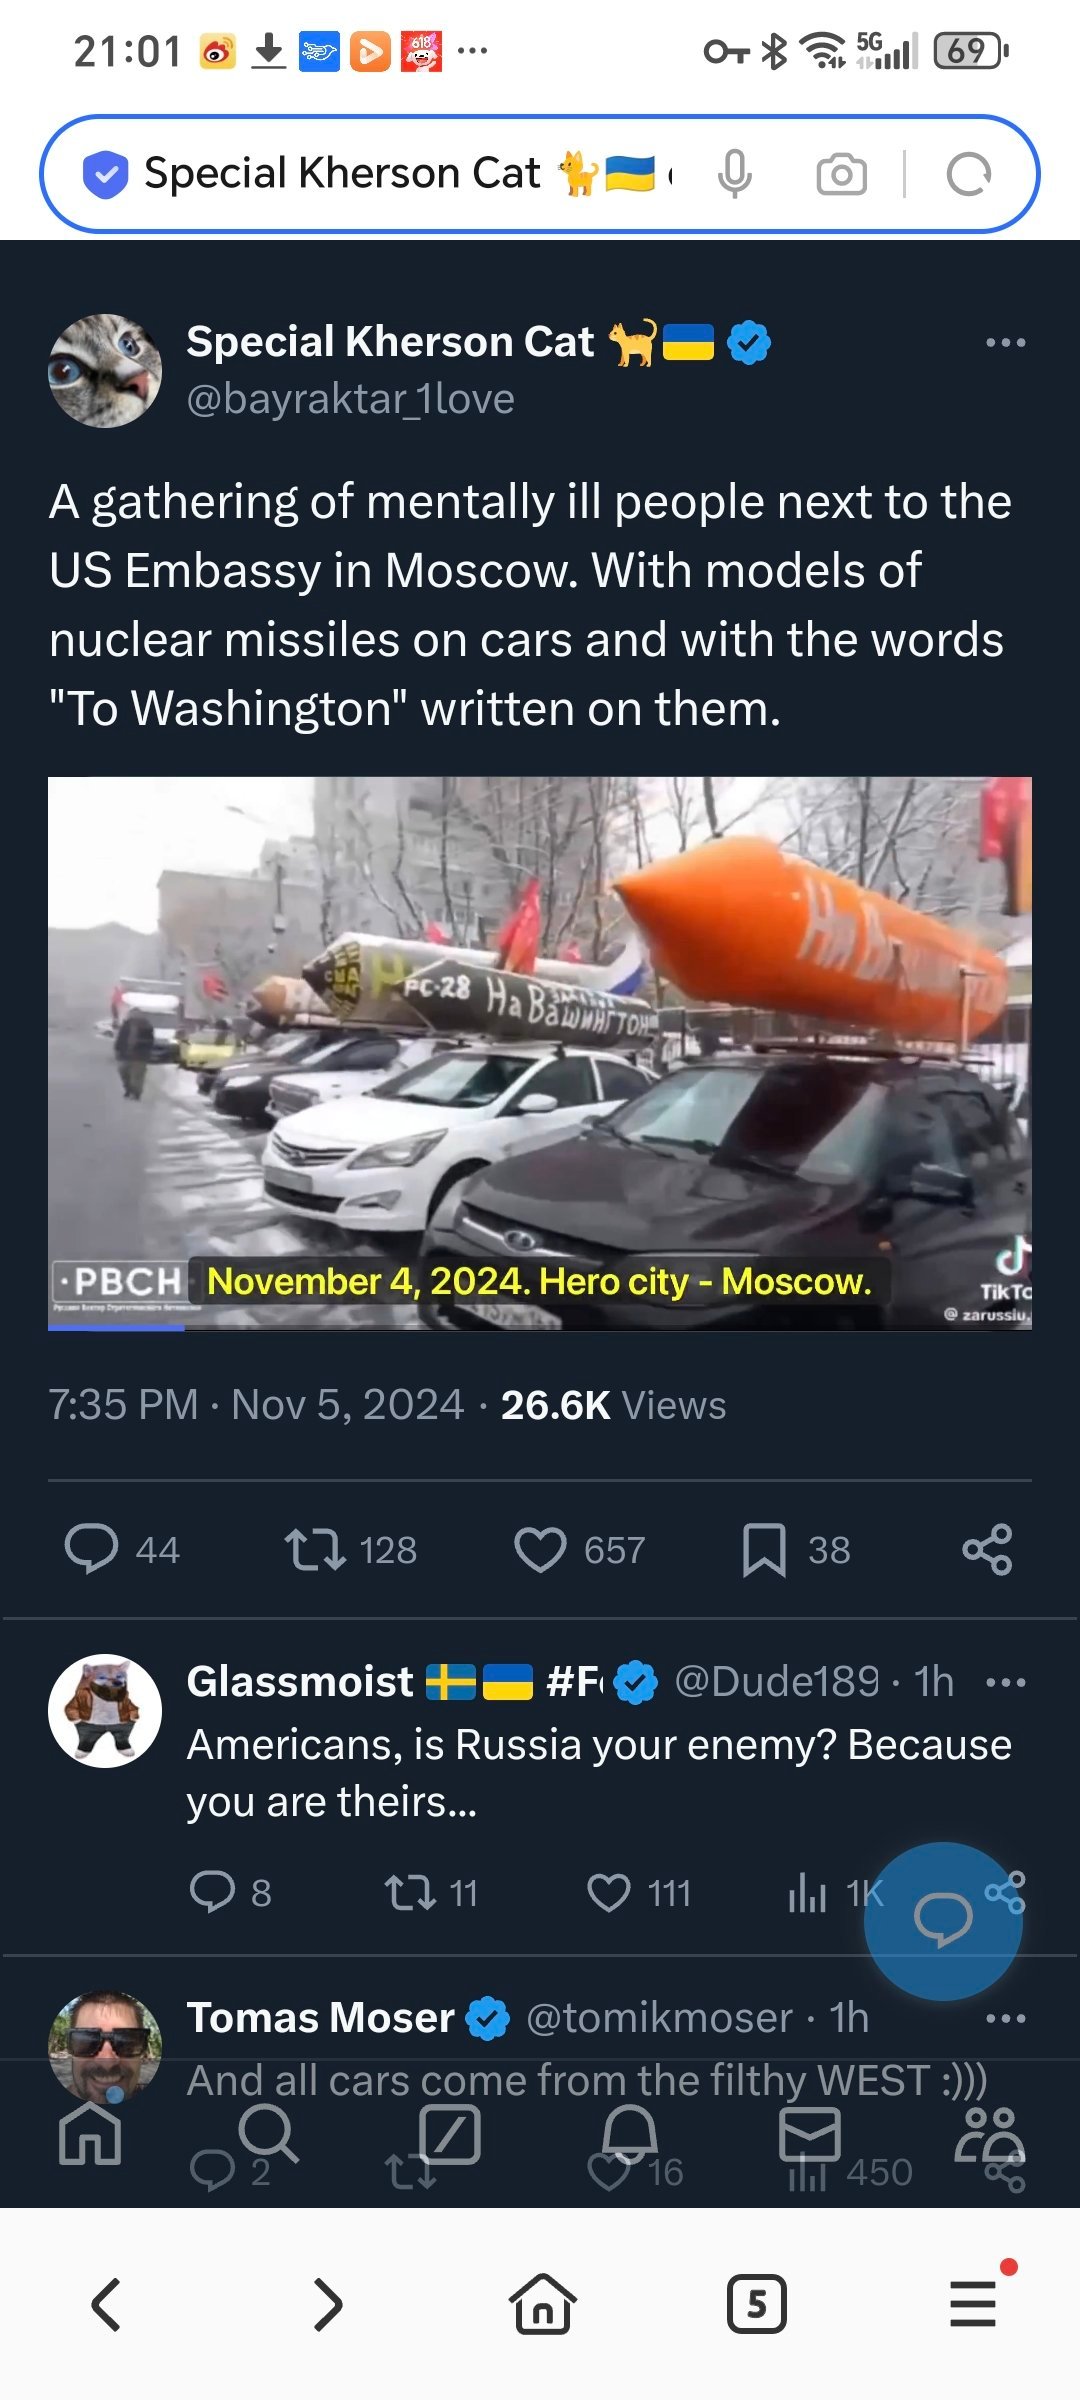Screen dimensions: 1080x2400
Task: Open camera search in address bar
Action: point(841,174)
